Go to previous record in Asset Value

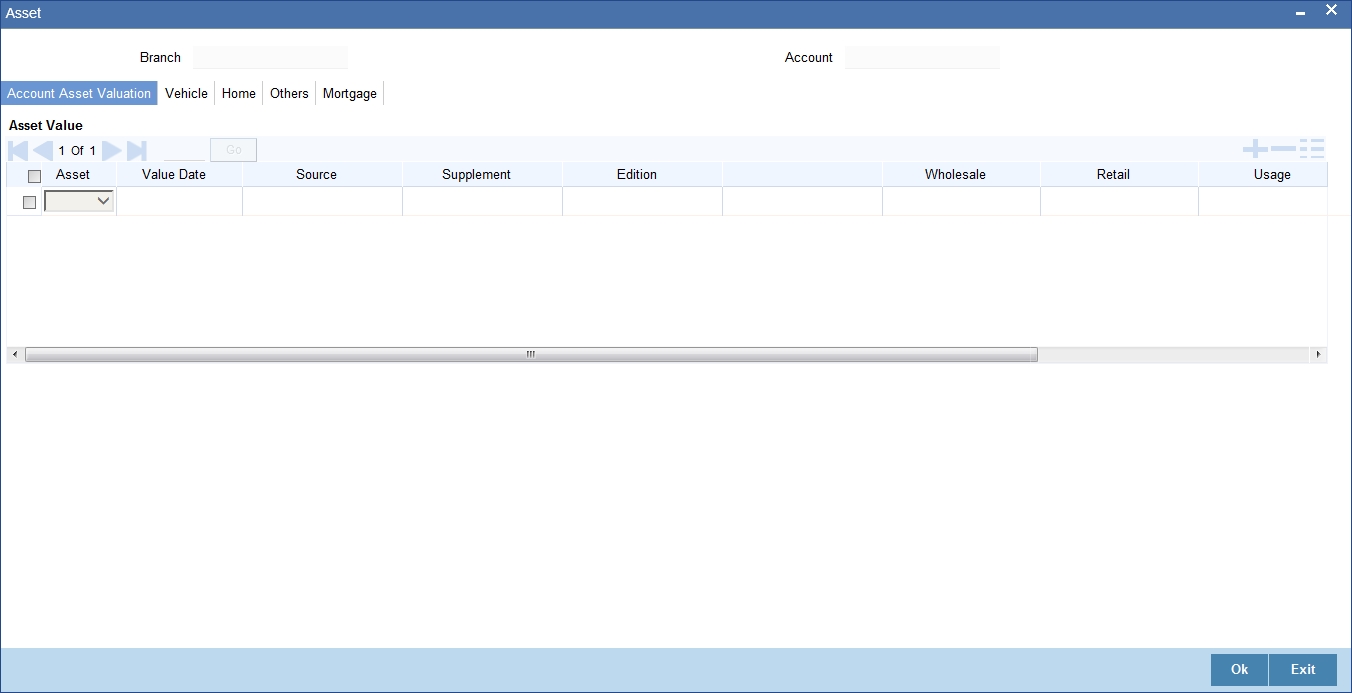tap(43, 151)
